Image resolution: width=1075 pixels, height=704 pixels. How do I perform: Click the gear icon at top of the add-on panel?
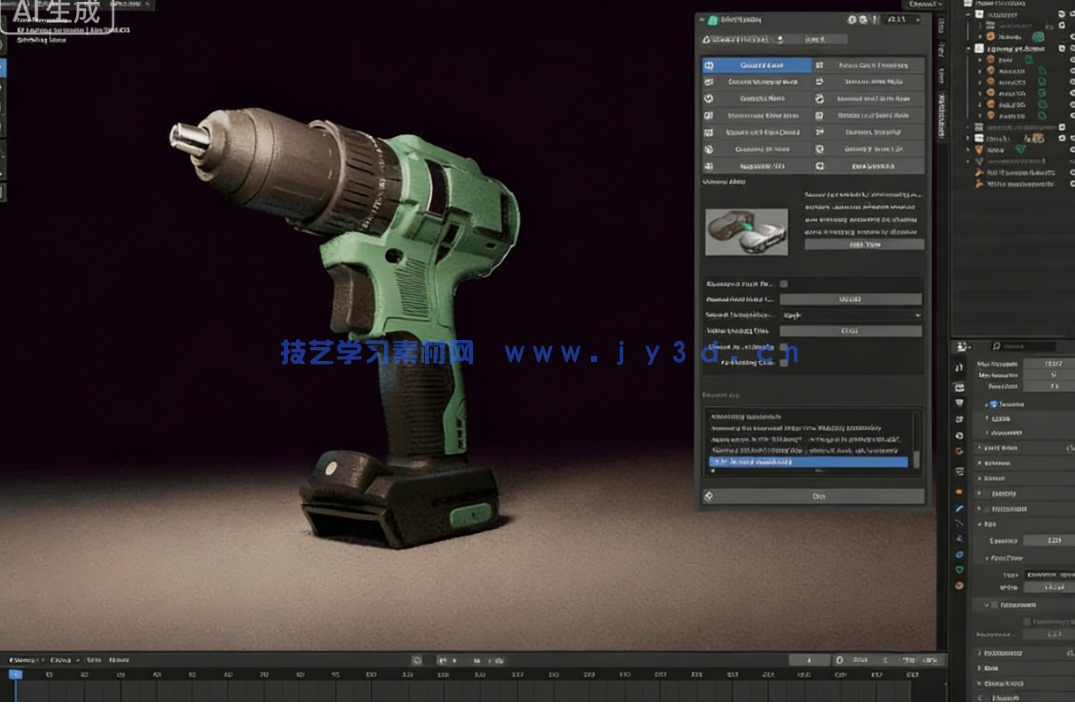pos(852,19)
